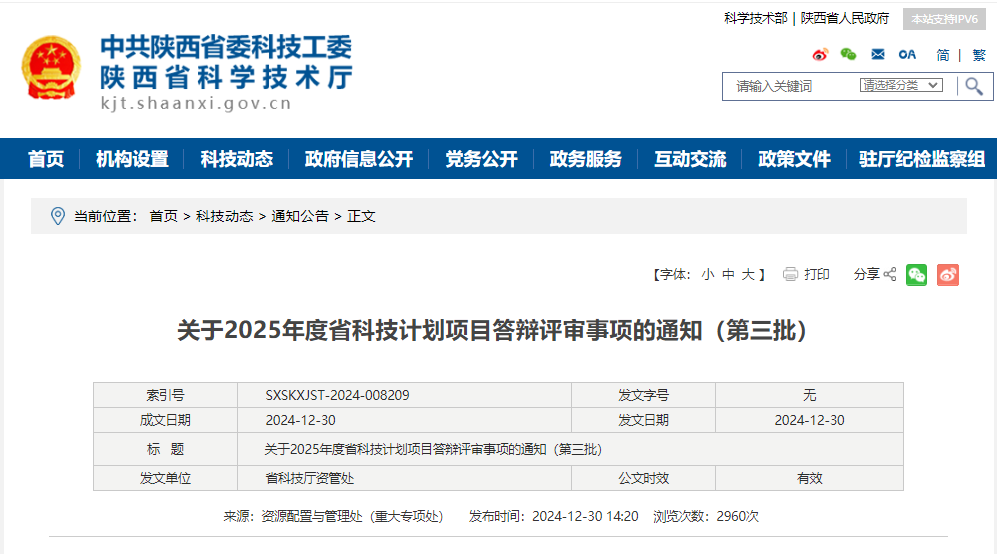This screenshot has height=554, width=997.
Task: Click the national emblem logo
Action: click(x=51, y=69)
